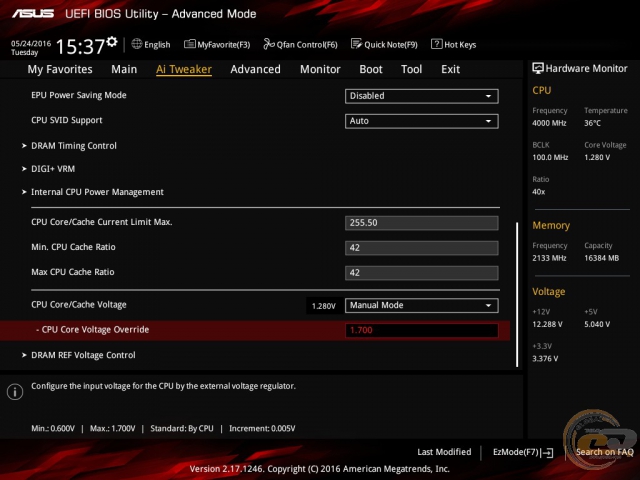Click the CPU temperature 36°C value
The image size is (640, 480).
(592, 123)
